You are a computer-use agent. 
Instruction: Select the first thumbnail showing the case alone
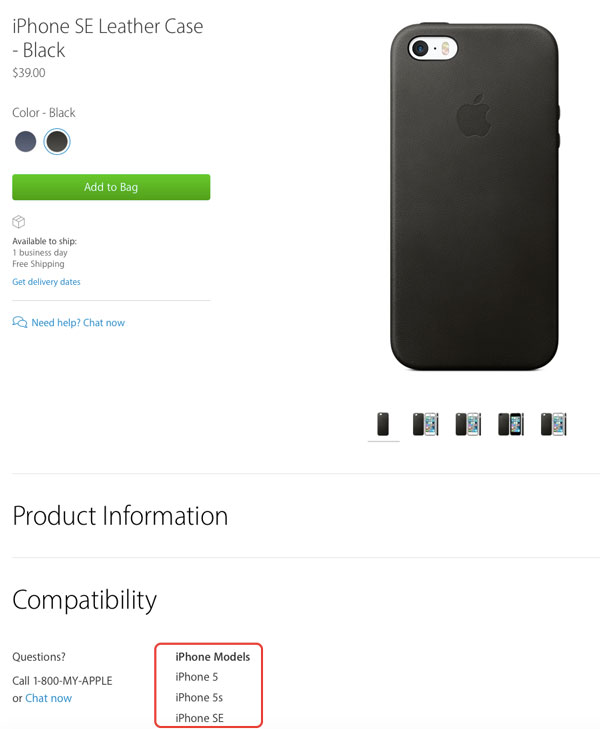point(384,424)
